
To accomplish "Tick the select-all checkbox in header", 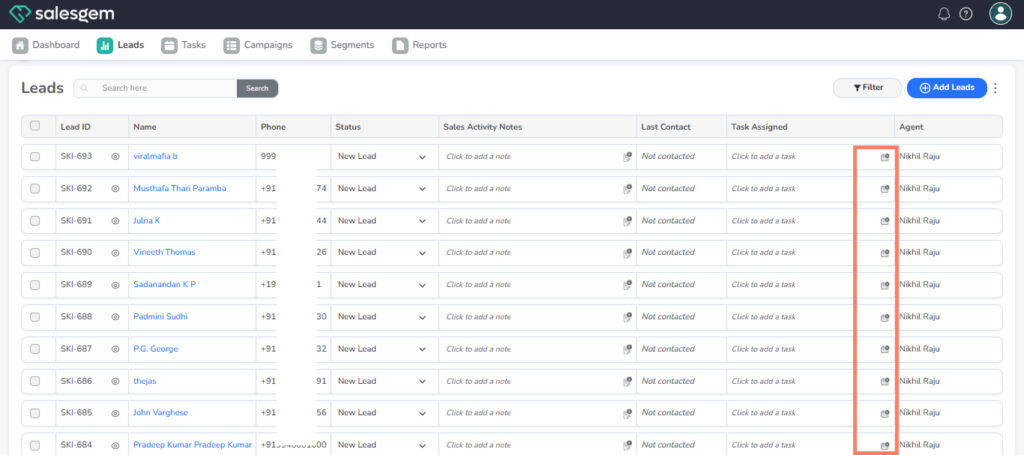I will point(35,126).
